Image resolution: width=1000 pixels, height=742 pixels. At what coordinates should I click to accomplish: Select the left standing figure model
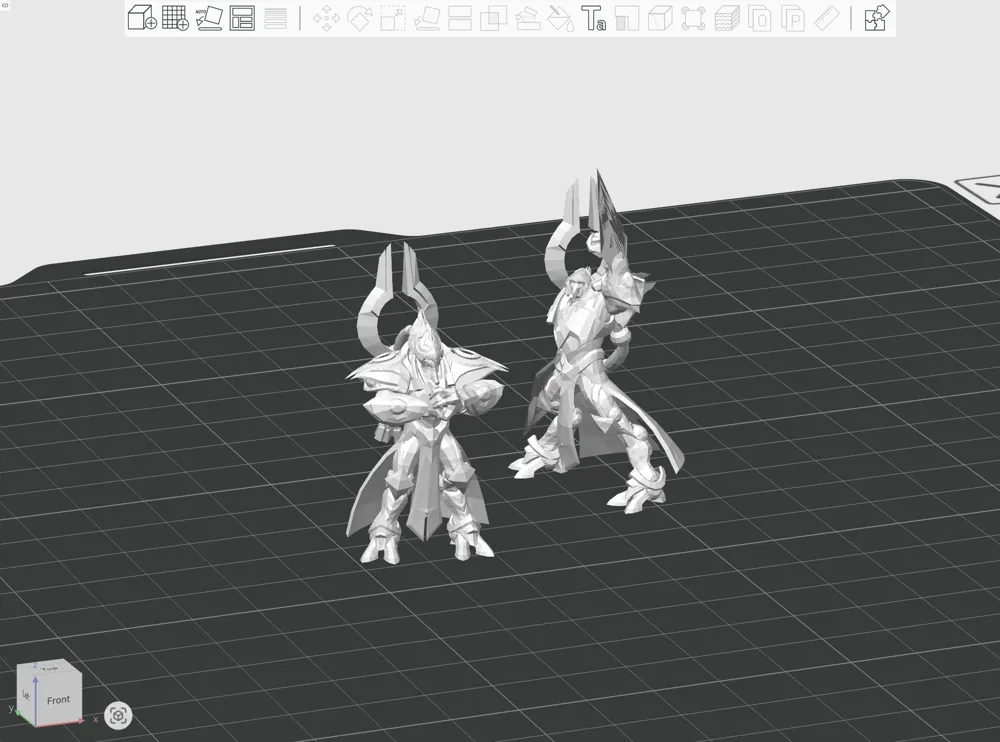coord(425,405)
